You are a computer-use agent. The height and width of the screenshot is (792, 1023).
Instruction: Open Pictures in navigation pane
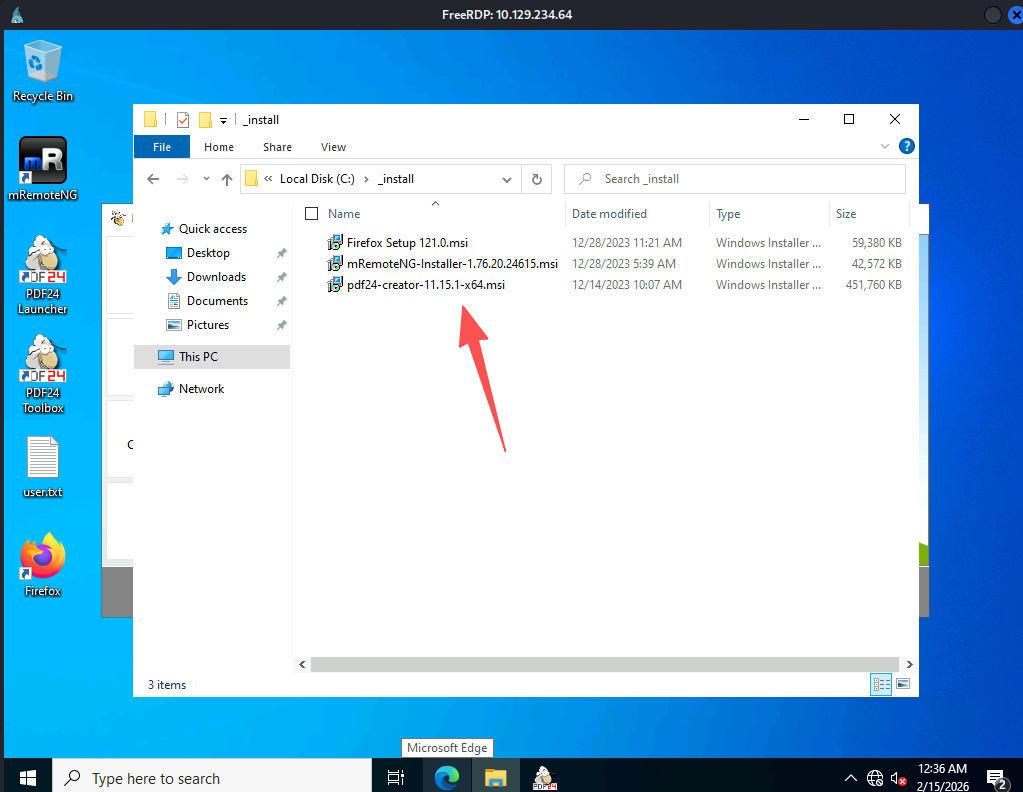[207, 325]
